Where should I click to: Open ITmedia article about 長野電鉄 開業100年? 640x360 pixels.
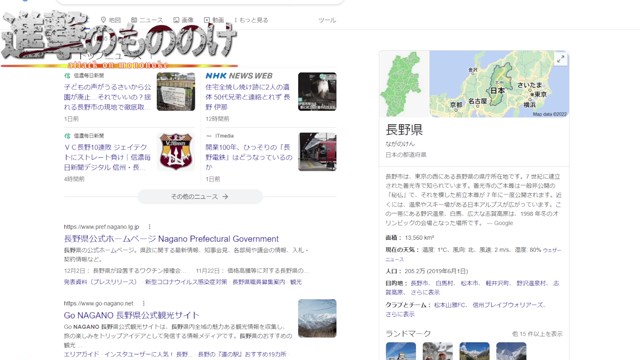coord(249,157)
